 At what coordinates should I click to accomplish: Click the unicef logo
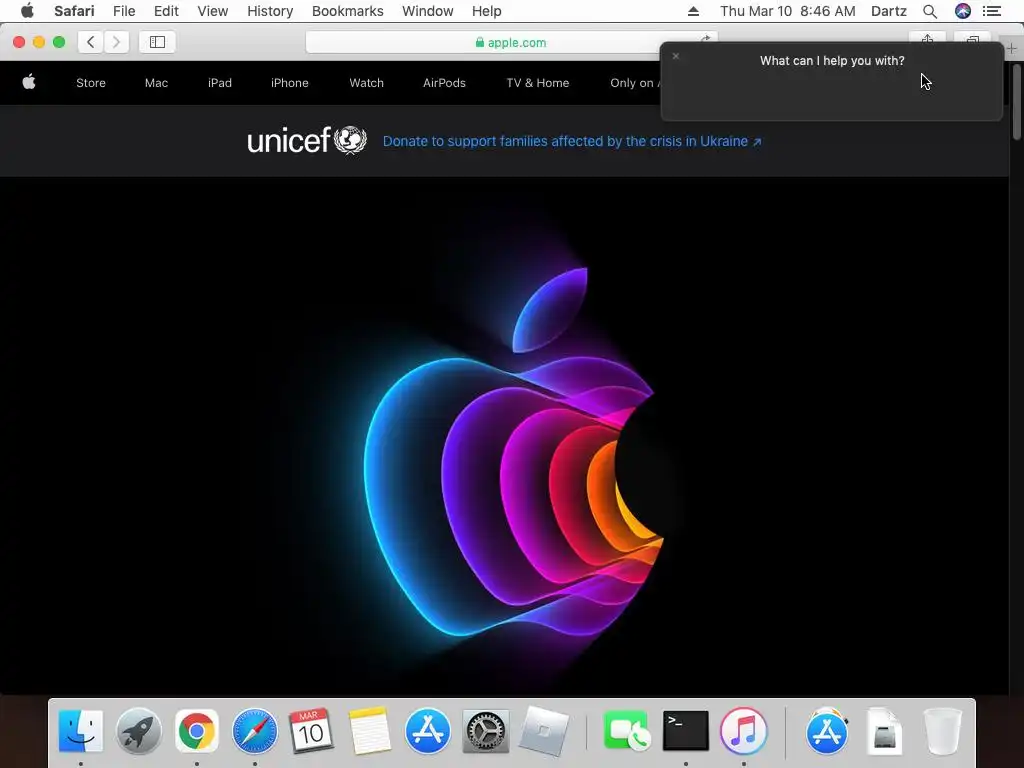307,140
